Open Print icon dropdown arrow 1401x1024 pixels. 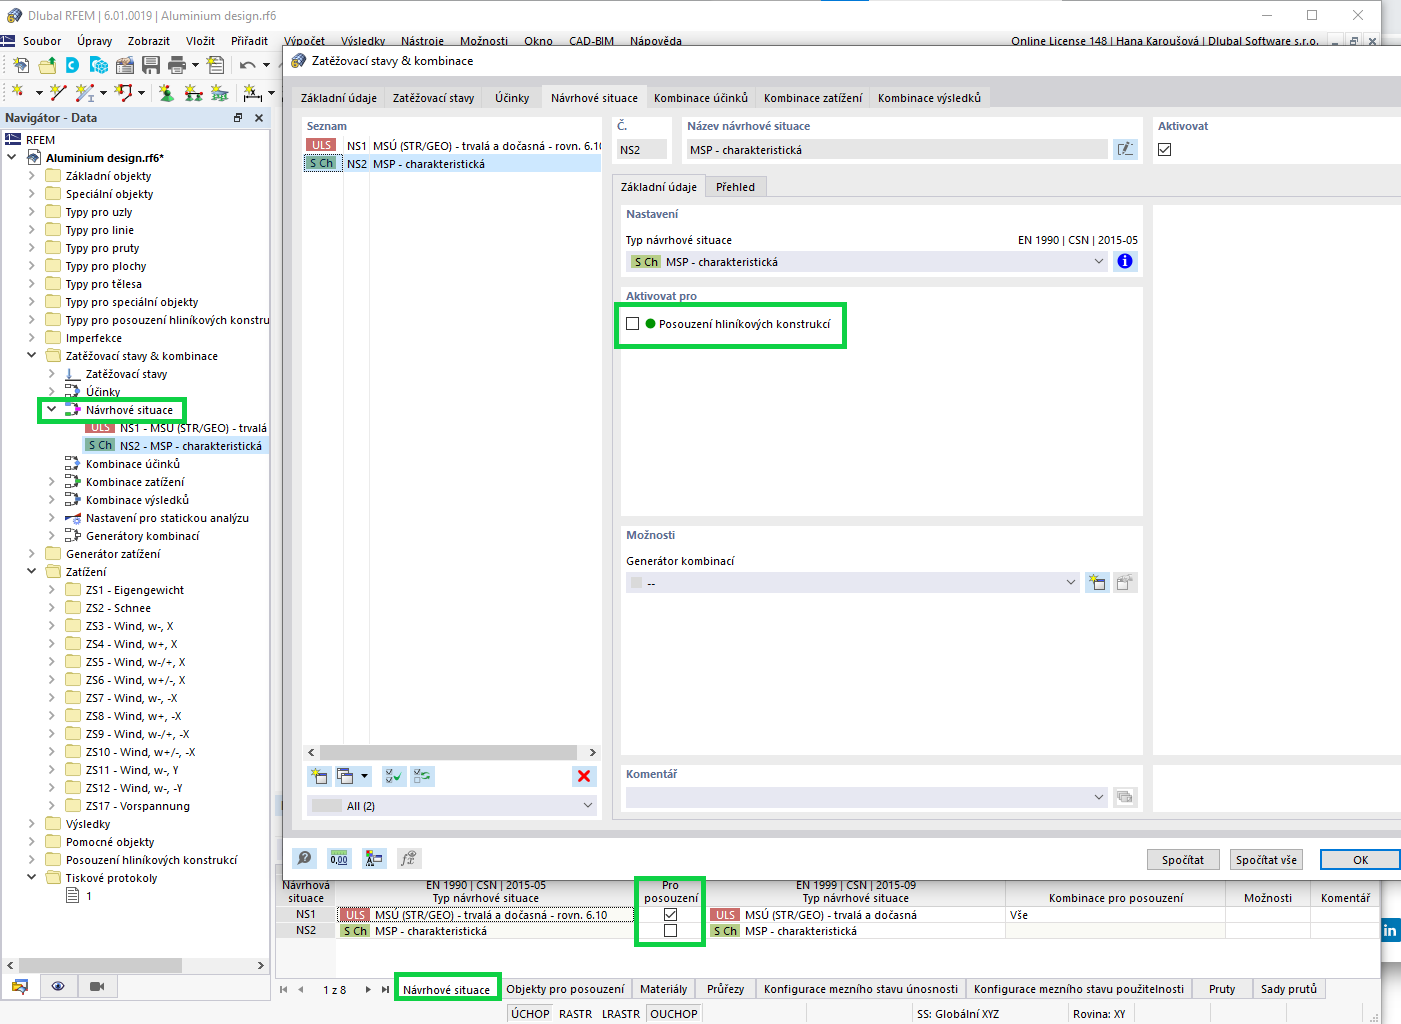click(195, 65)
